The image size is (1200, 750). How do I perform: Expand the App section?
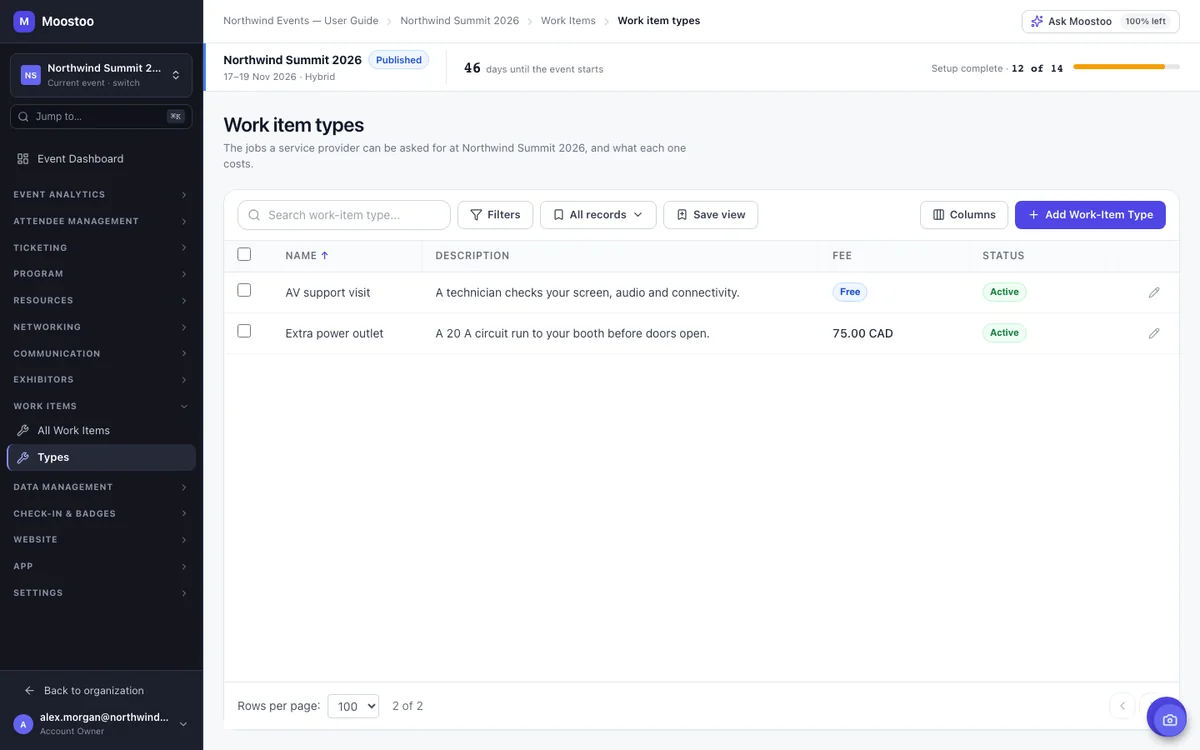pyautogui.click(x=101, y=567)
